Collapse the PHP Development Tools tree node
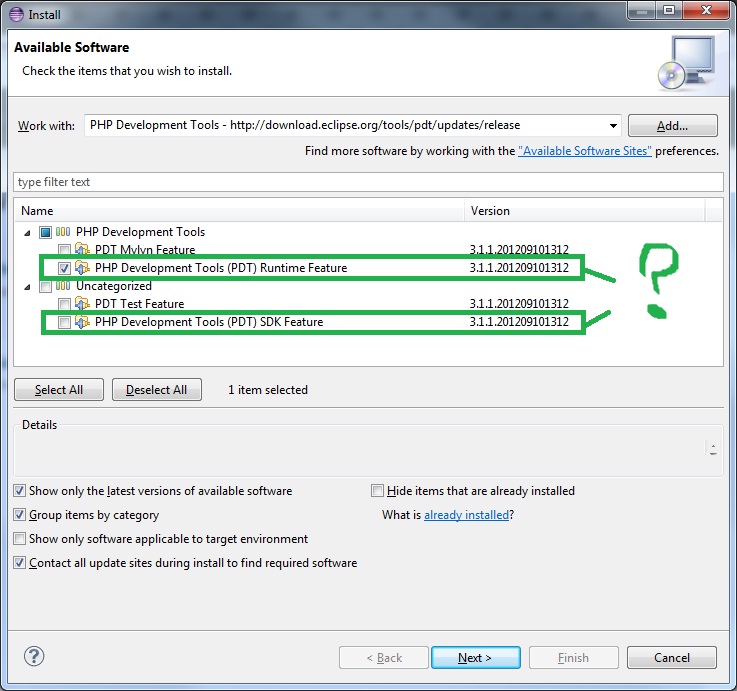This screenshot has height=691, width=737. [x=27, y=233]
